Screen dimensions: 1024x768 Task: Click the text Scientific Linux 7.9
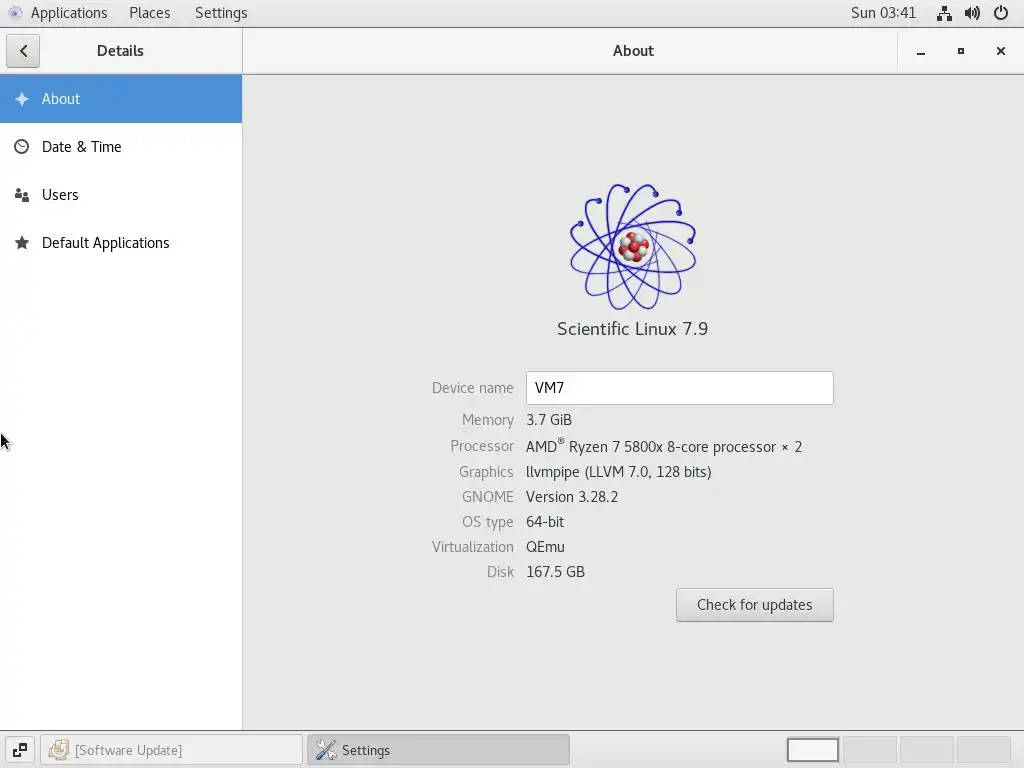pyautogui.click(x=632, y=328)
